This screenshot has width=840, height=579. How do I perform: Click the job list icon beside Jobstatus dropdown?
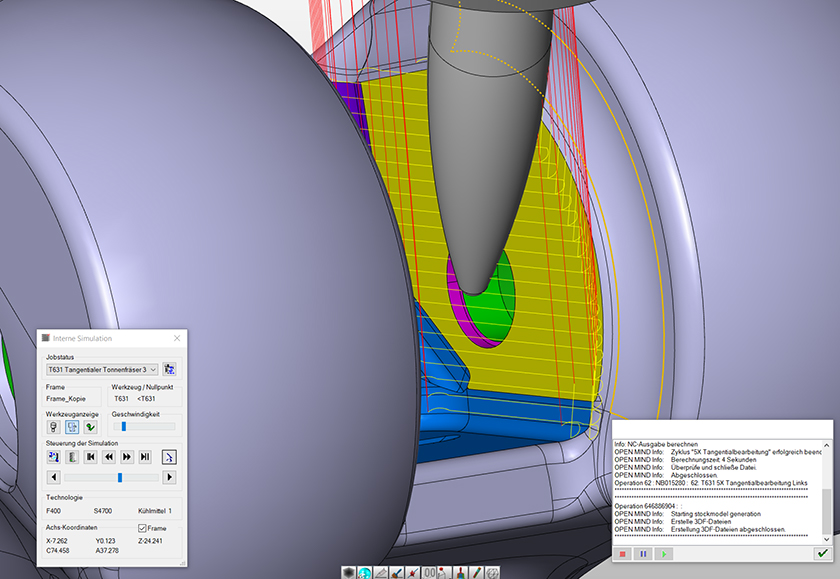pos(169,369)
